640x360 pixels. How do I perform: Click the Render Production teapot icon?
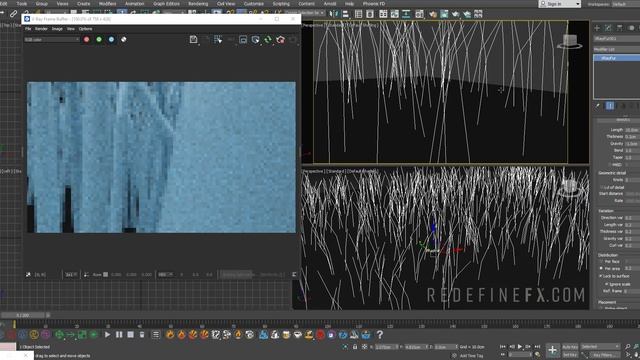pos(456,14)
